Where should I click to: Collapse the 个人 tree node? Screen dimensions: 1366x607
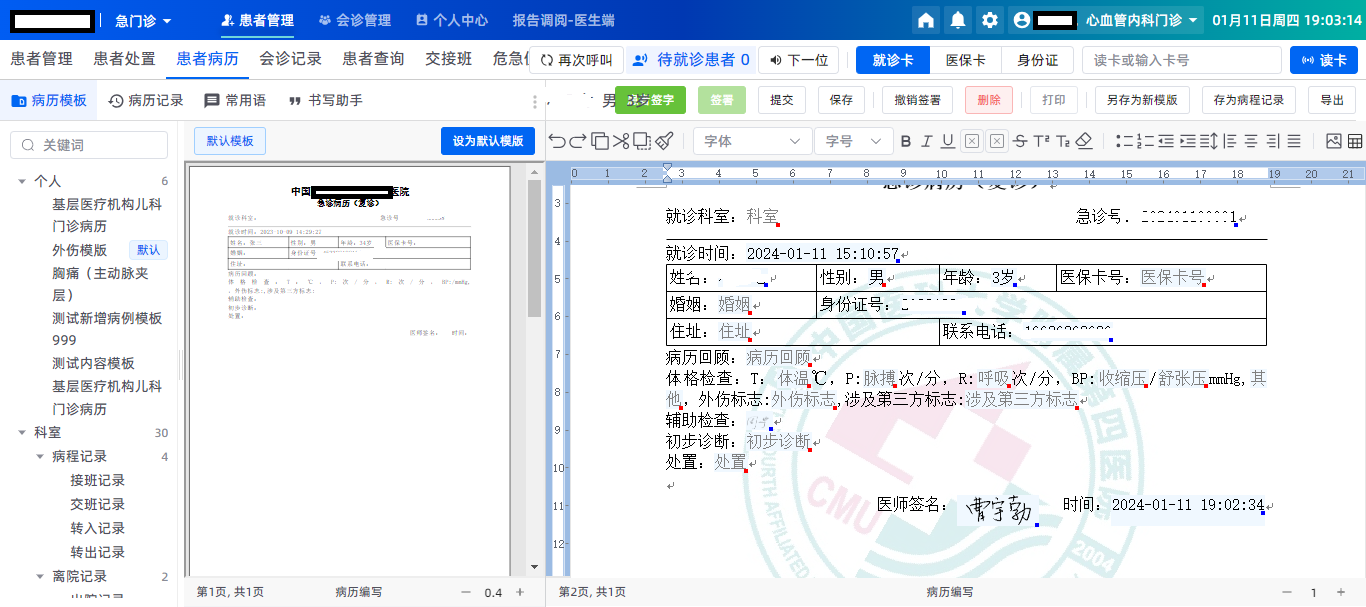(22, 181)
